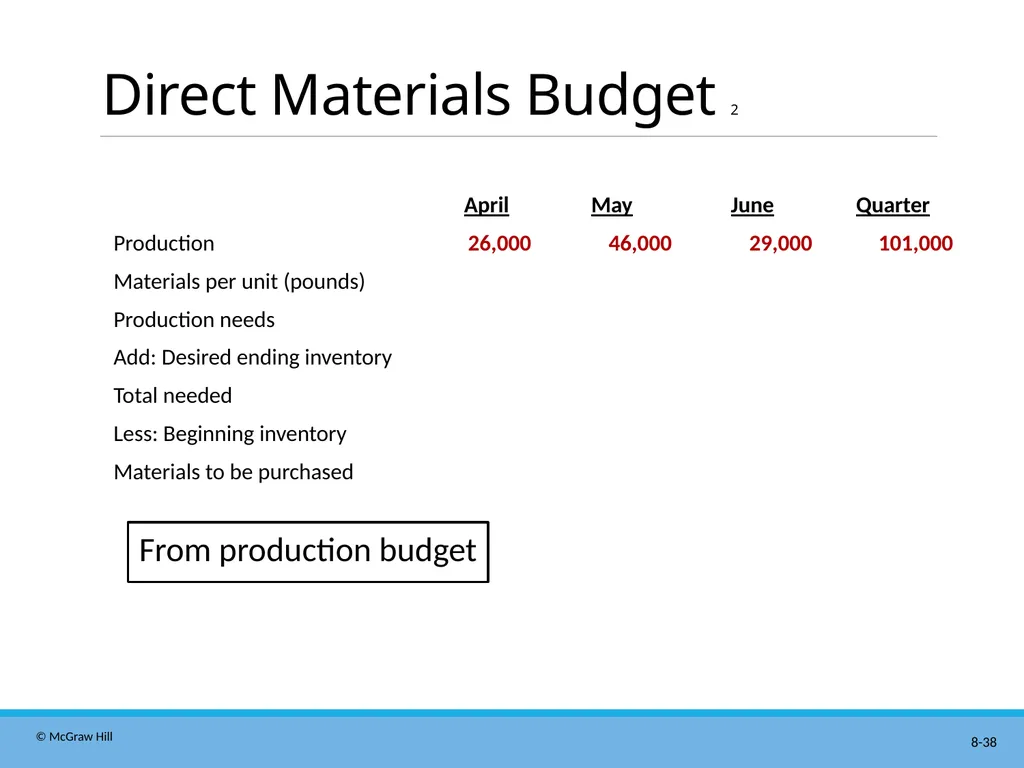Click the slide number '8-38'
This screenshot has width=1024, height=768.
point(984,743)
